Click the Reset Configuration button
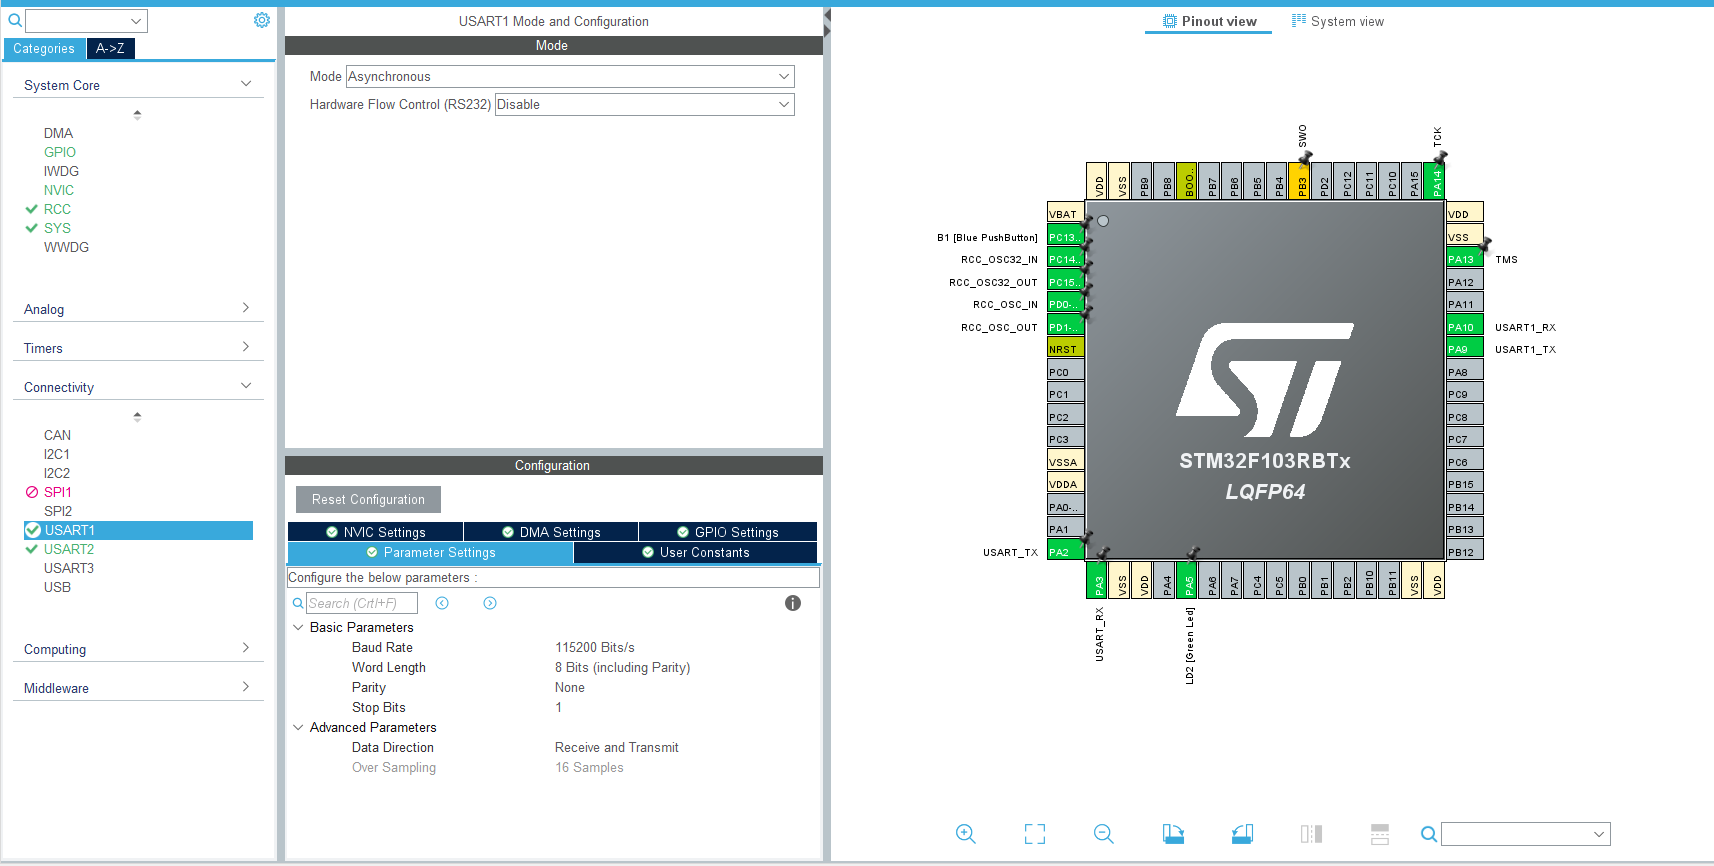1714x866 pixels. 368,499
